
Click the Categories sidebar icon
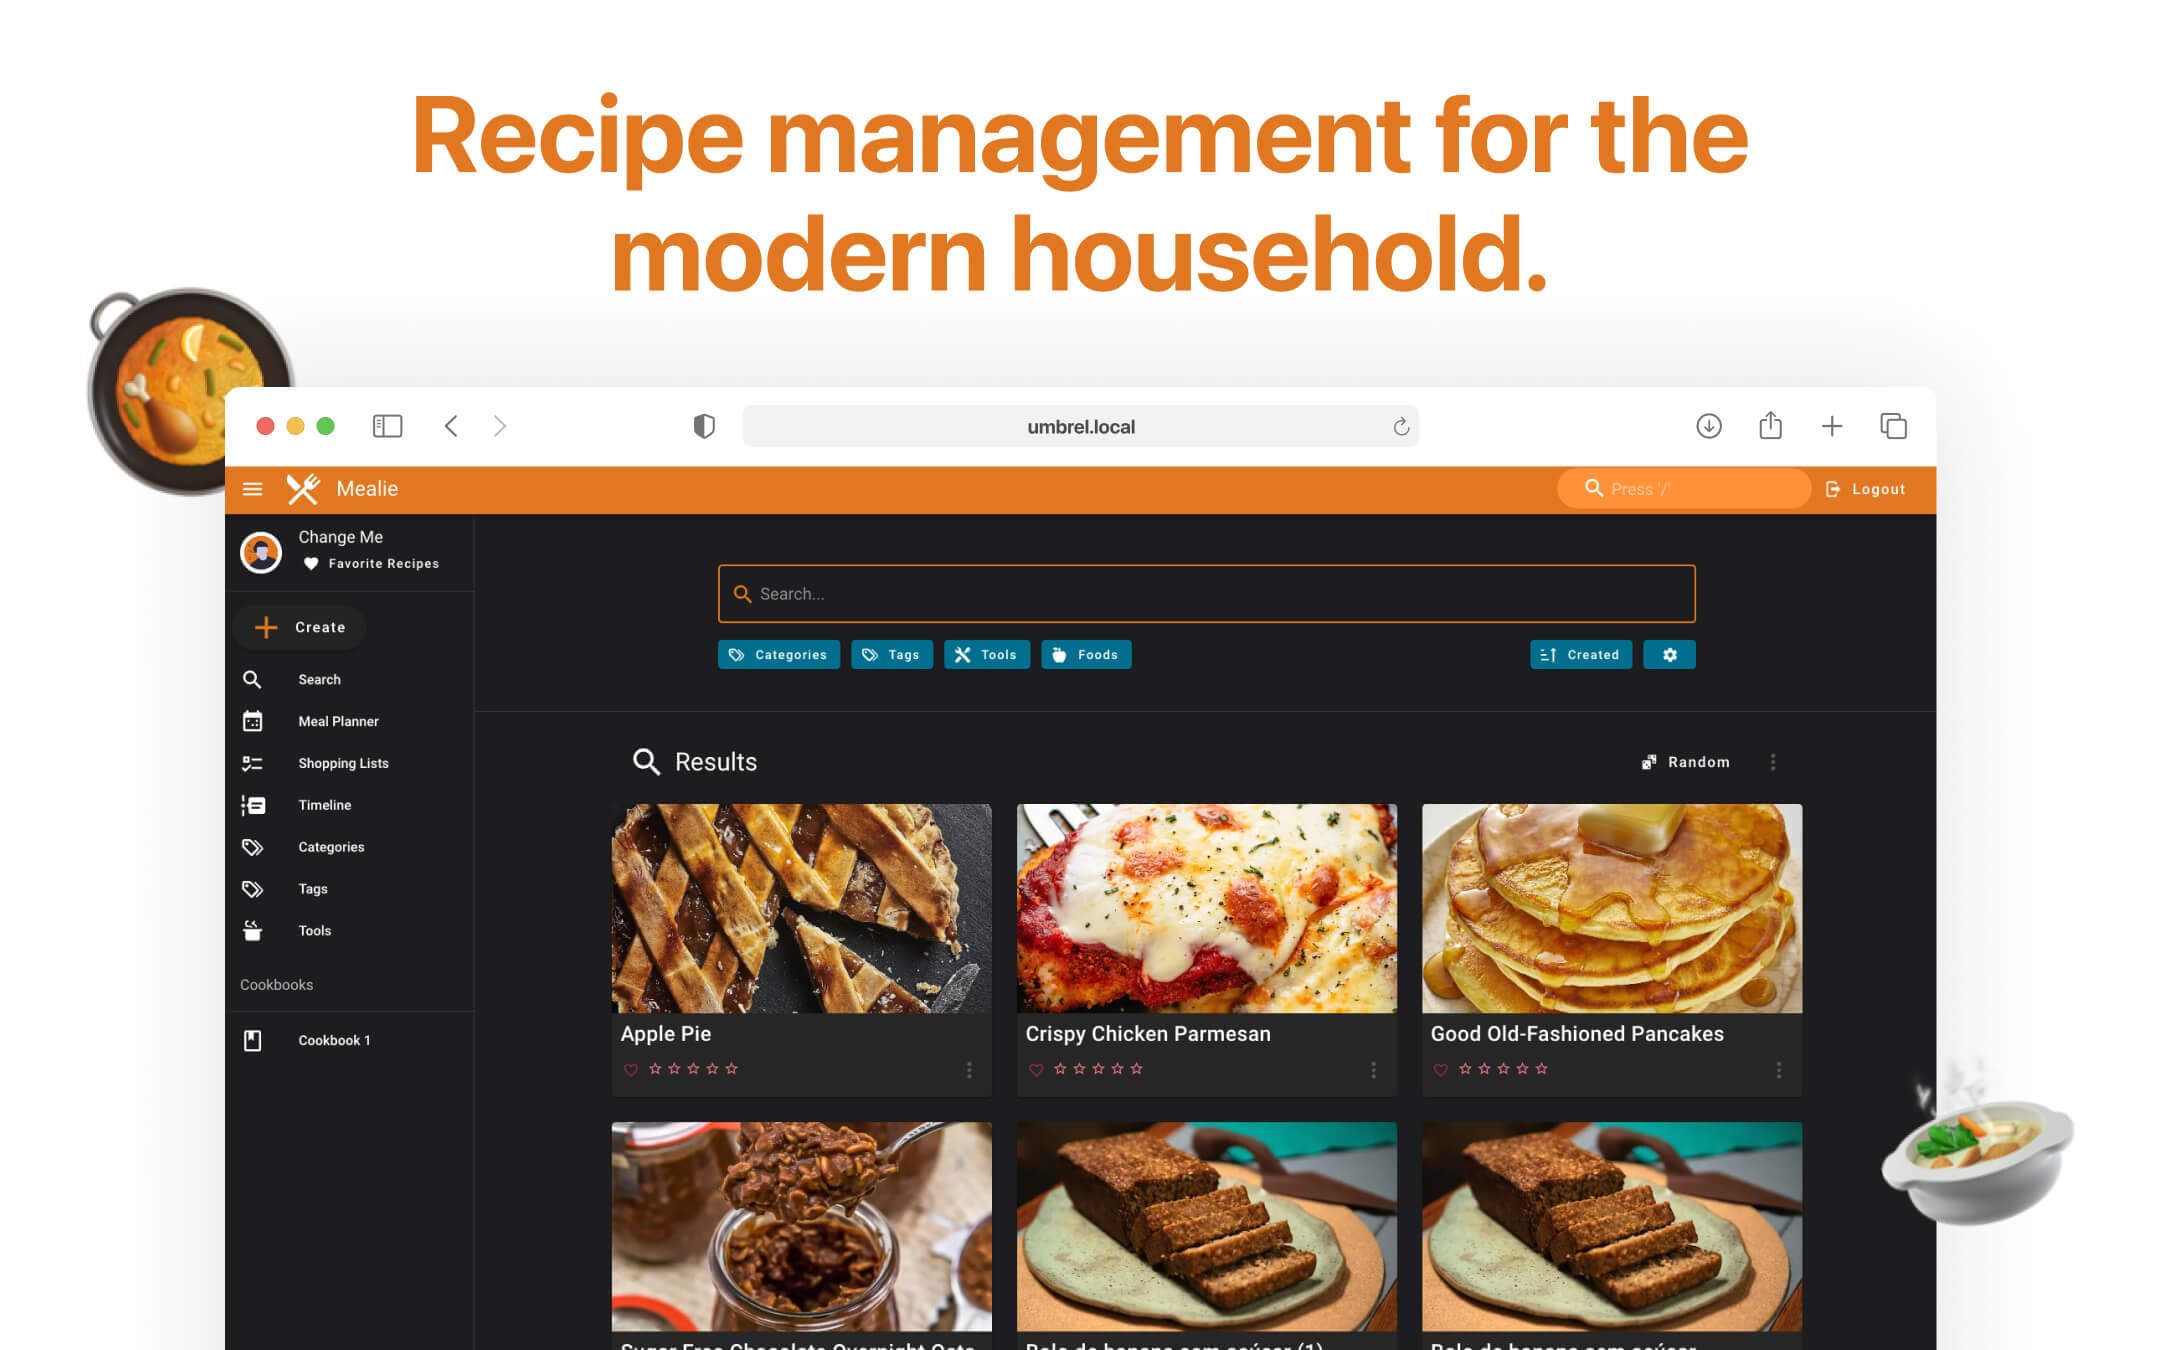(x=252, y=846)
